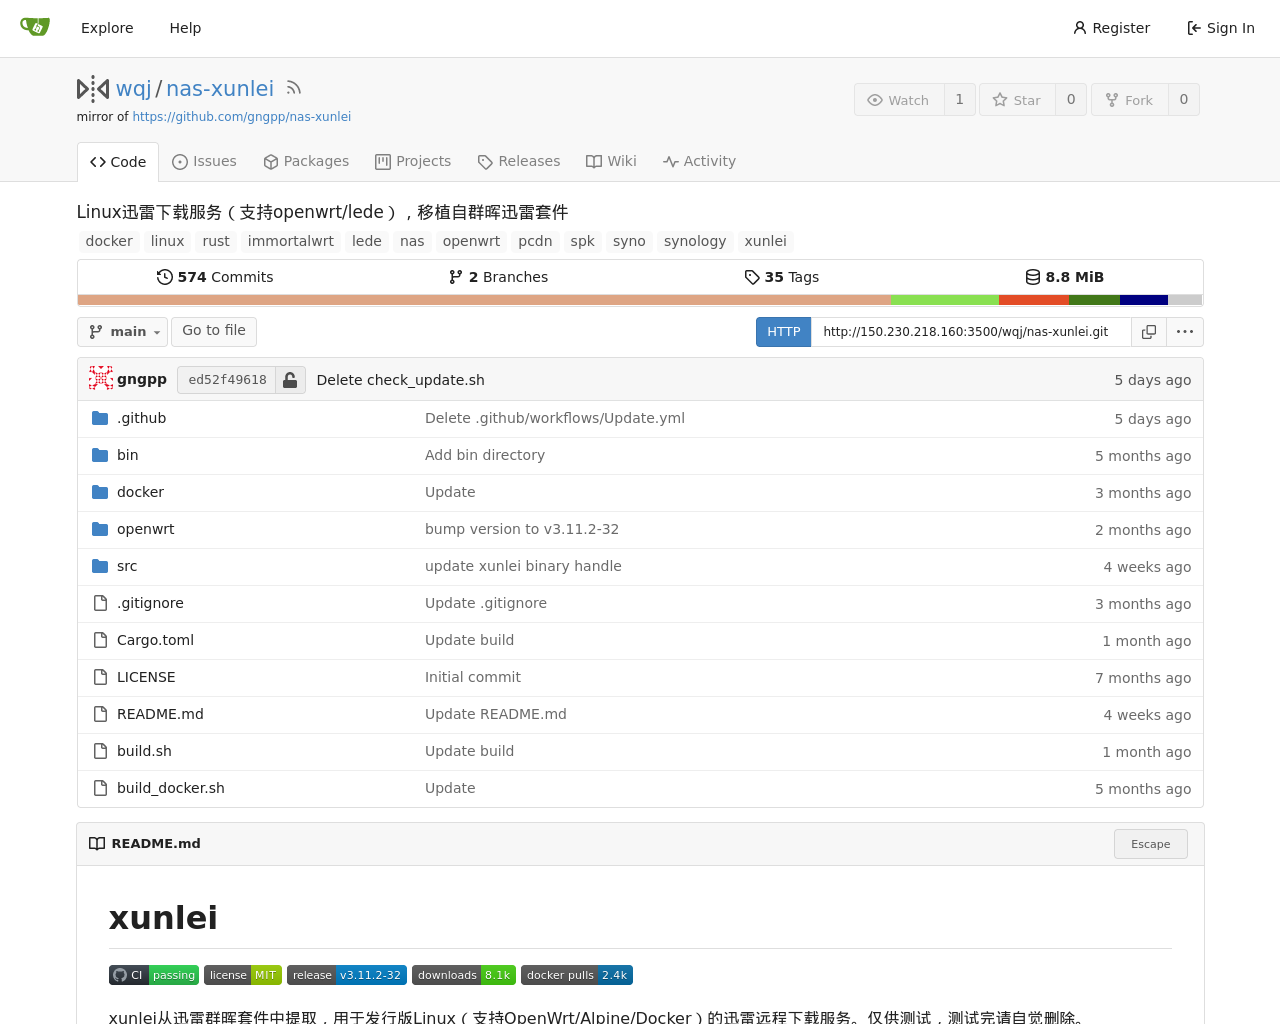Viewport: 1280px width, 1024px height.
Task: Click the Go to file button
Action: tap(213, 331)
